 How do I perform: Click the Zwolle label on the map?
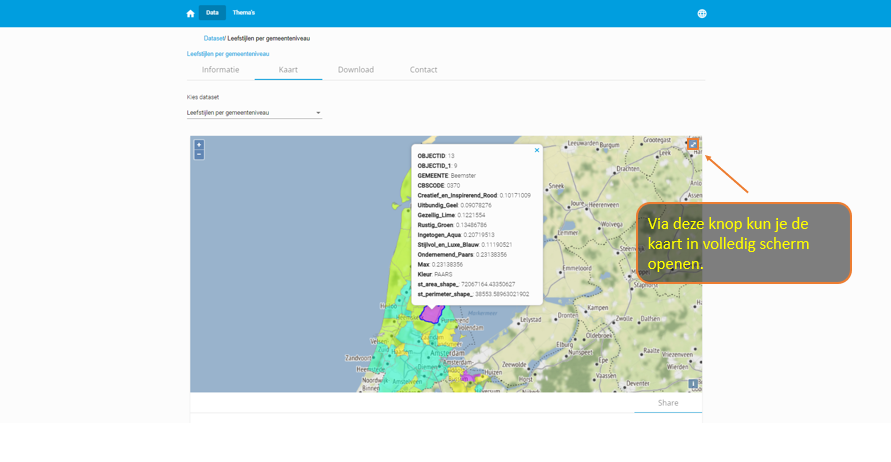pyautogui.click(x=624, y=319)
